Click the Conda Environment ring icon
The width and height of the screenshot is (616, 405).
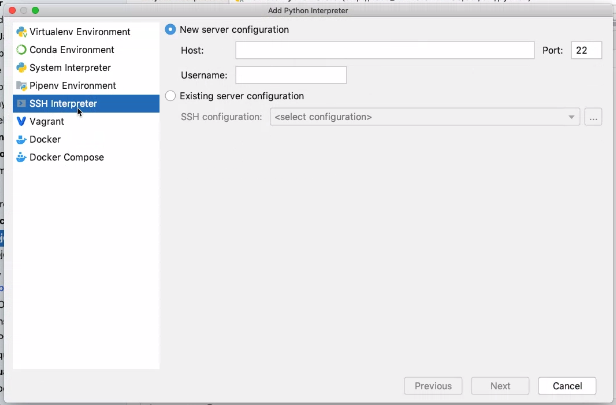click(x=21, y=50)
